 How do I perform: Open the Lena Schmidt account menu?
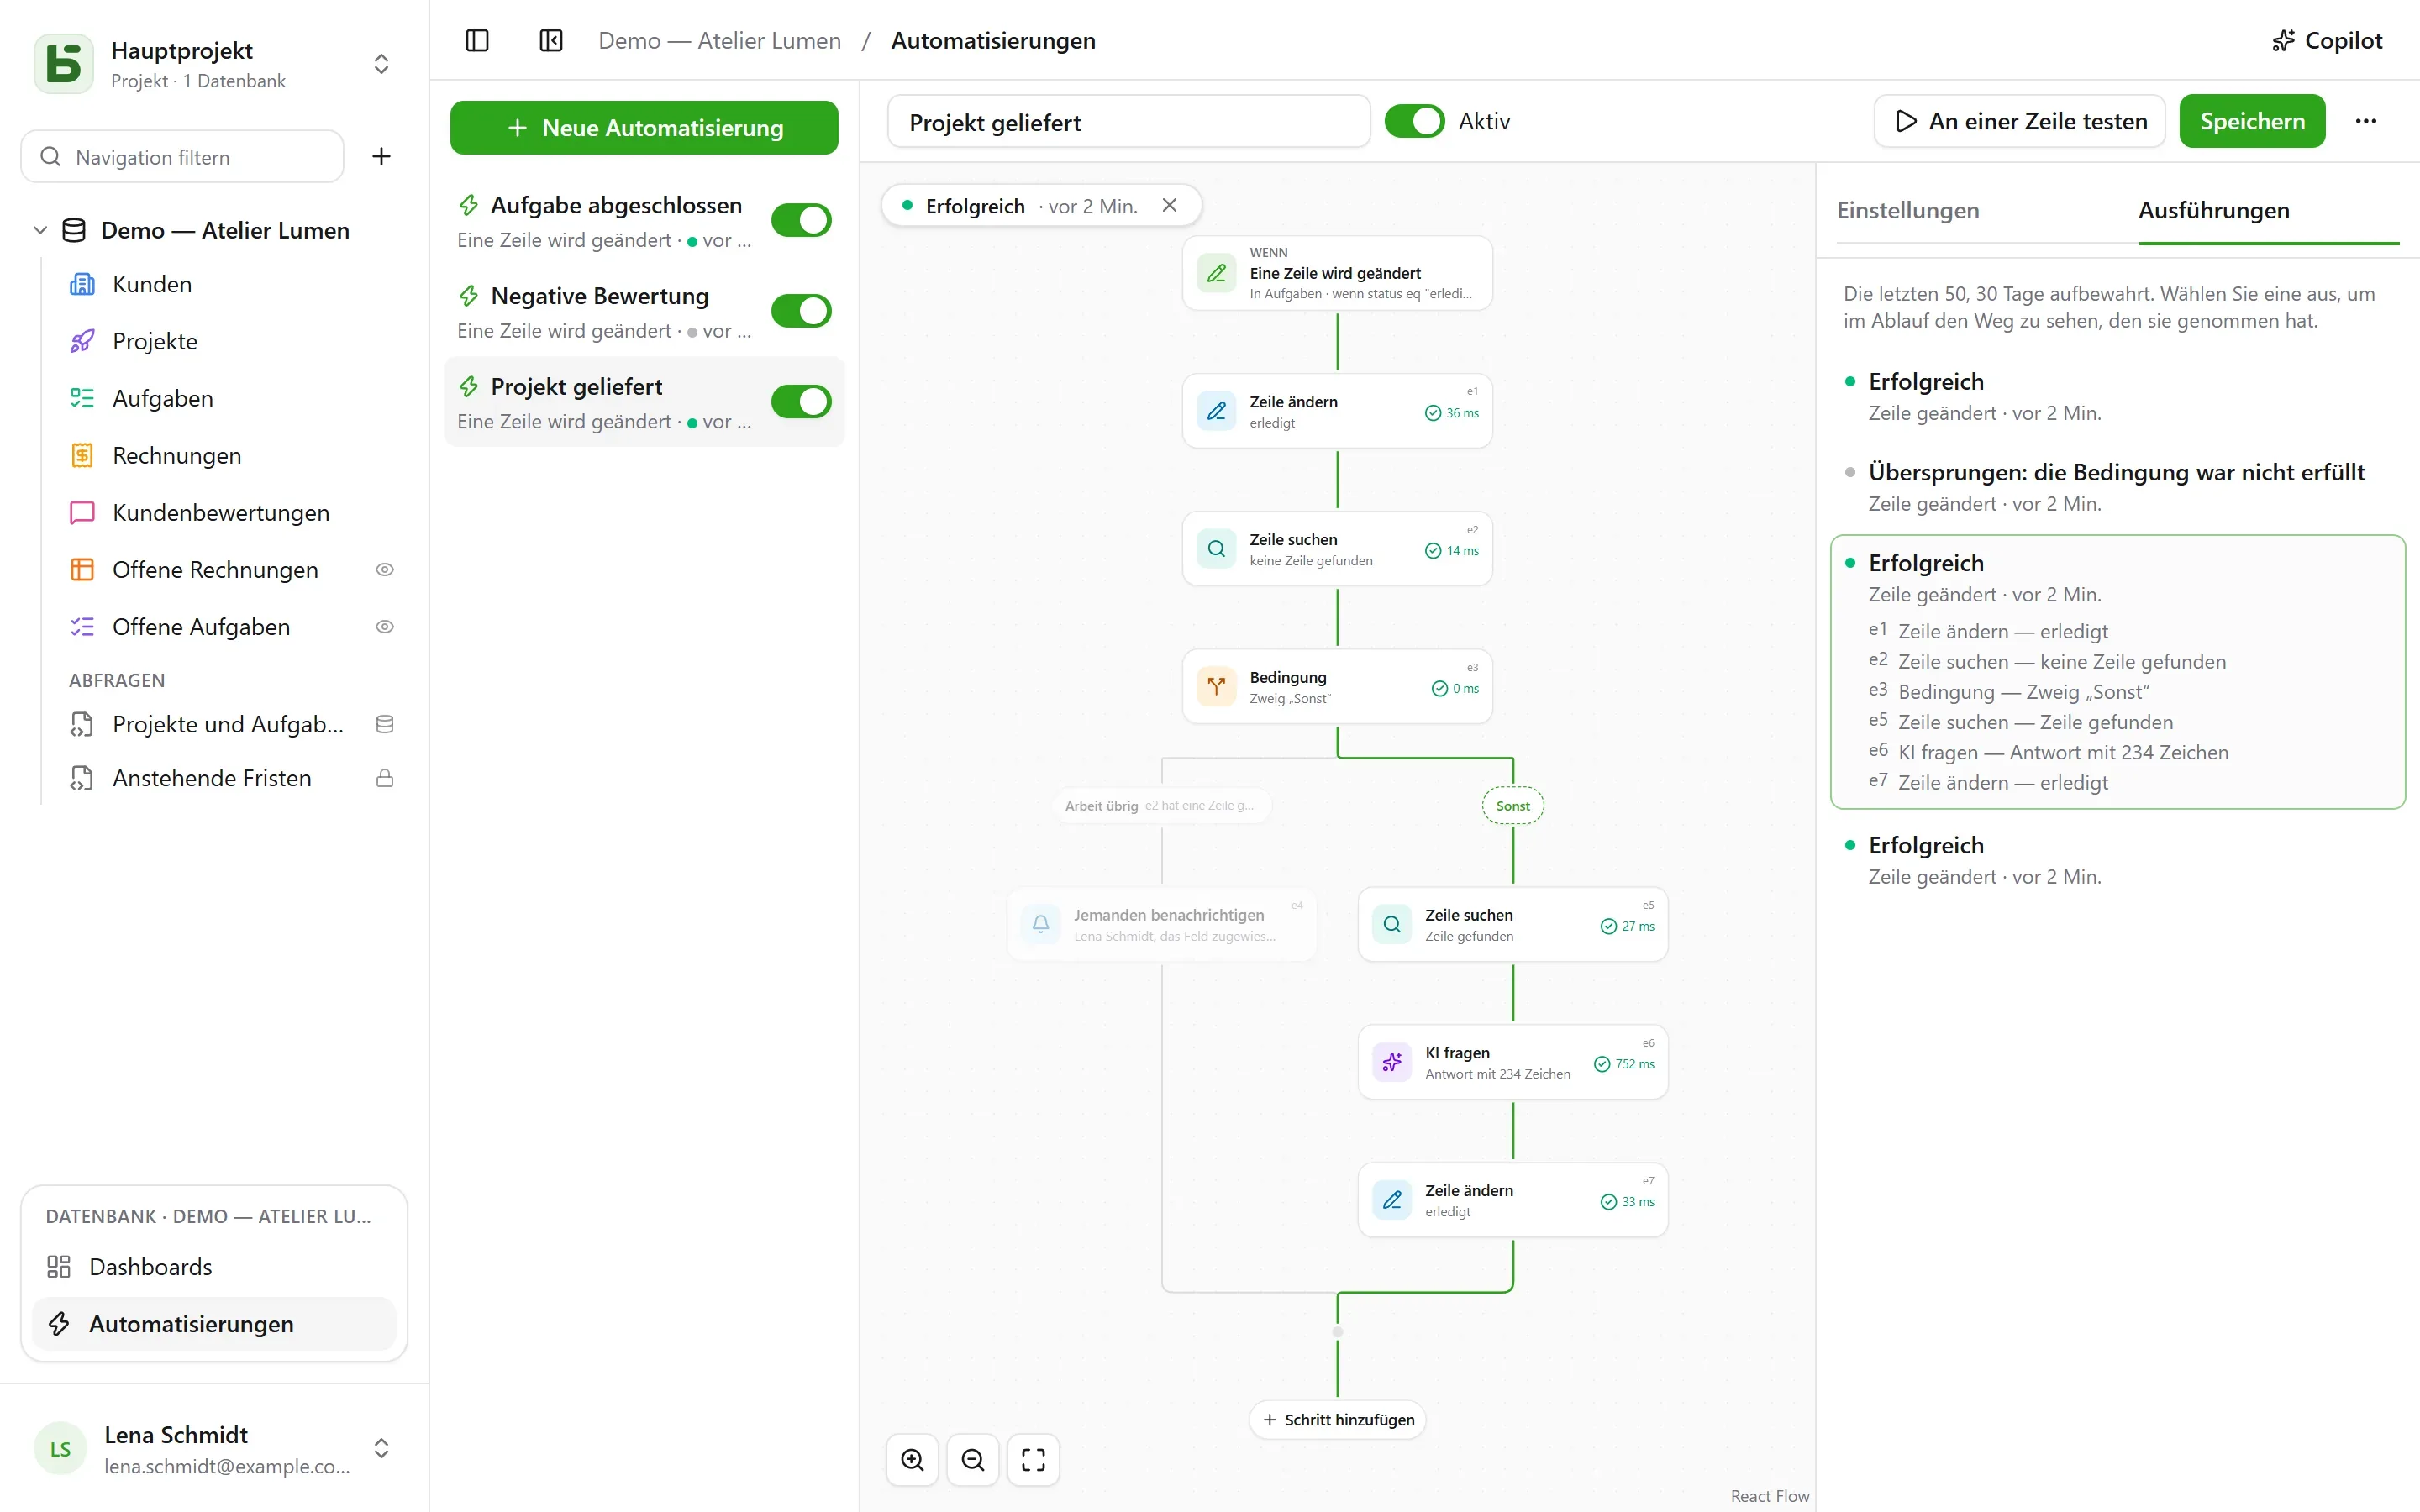214,1449
